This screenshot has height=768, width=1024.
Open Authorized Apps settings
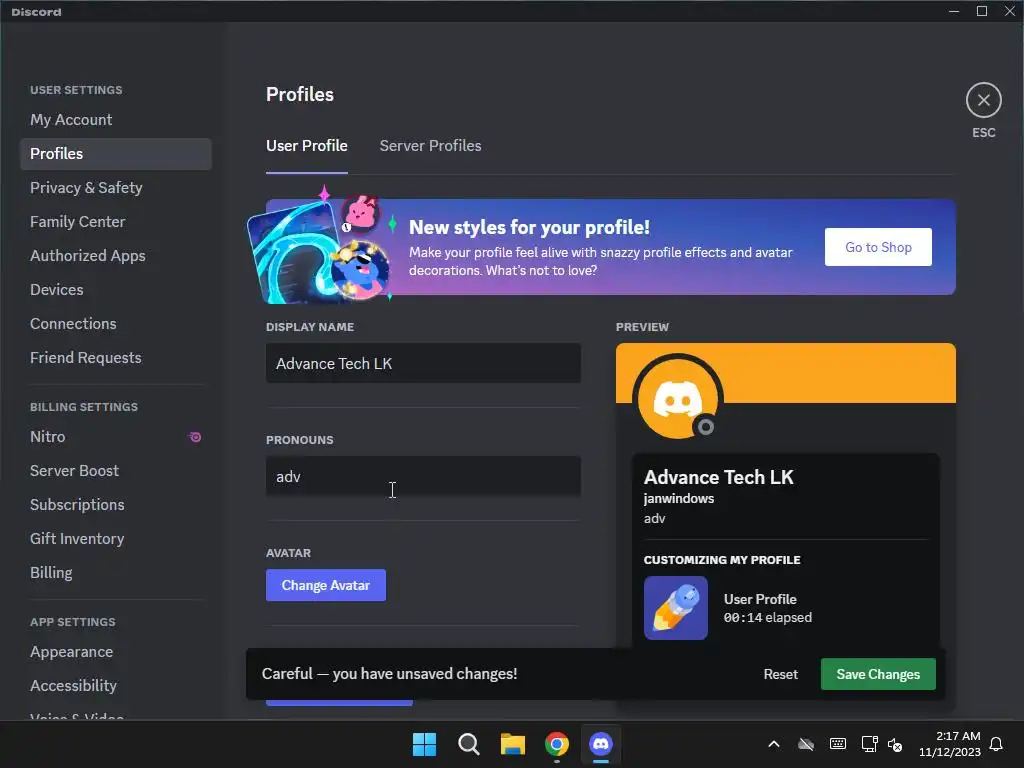point(116,255)
